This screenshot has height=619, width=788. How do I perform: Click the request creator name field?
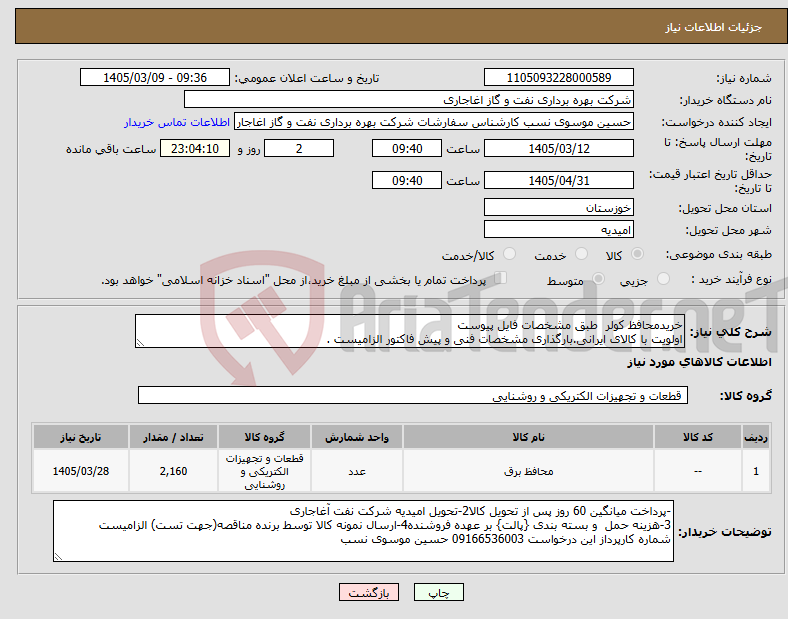point(434,122)
